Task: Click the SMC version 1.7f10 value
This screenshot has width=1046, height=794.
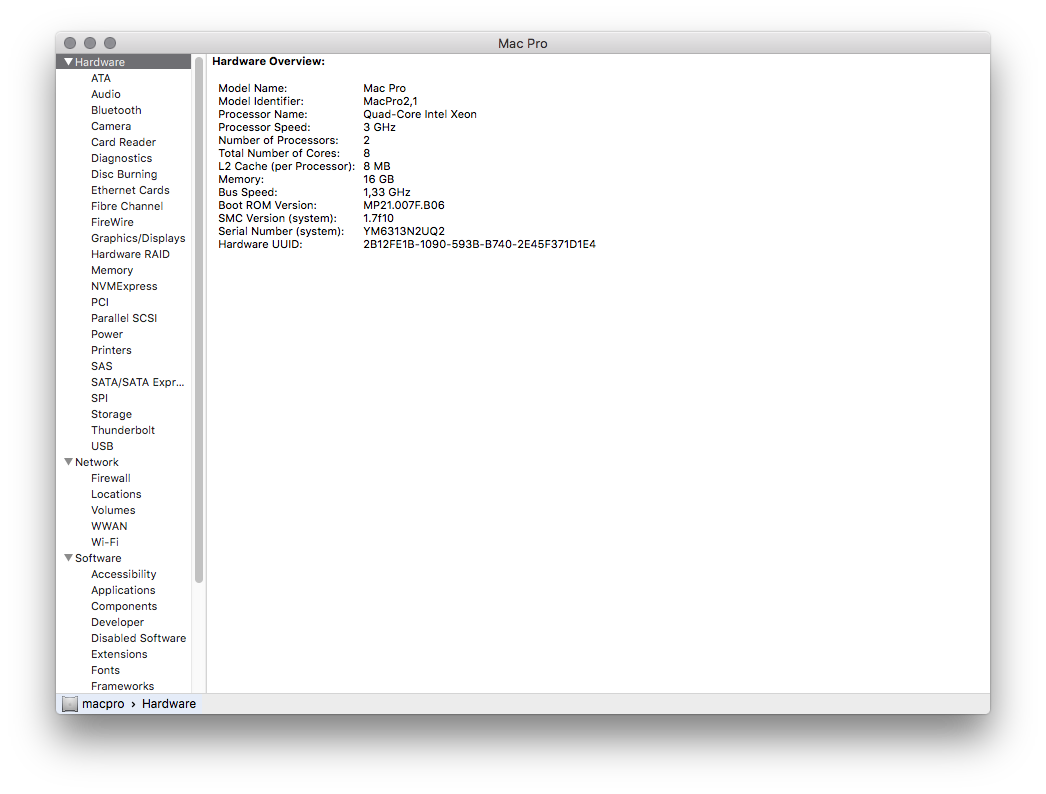Action: (378, 218)
